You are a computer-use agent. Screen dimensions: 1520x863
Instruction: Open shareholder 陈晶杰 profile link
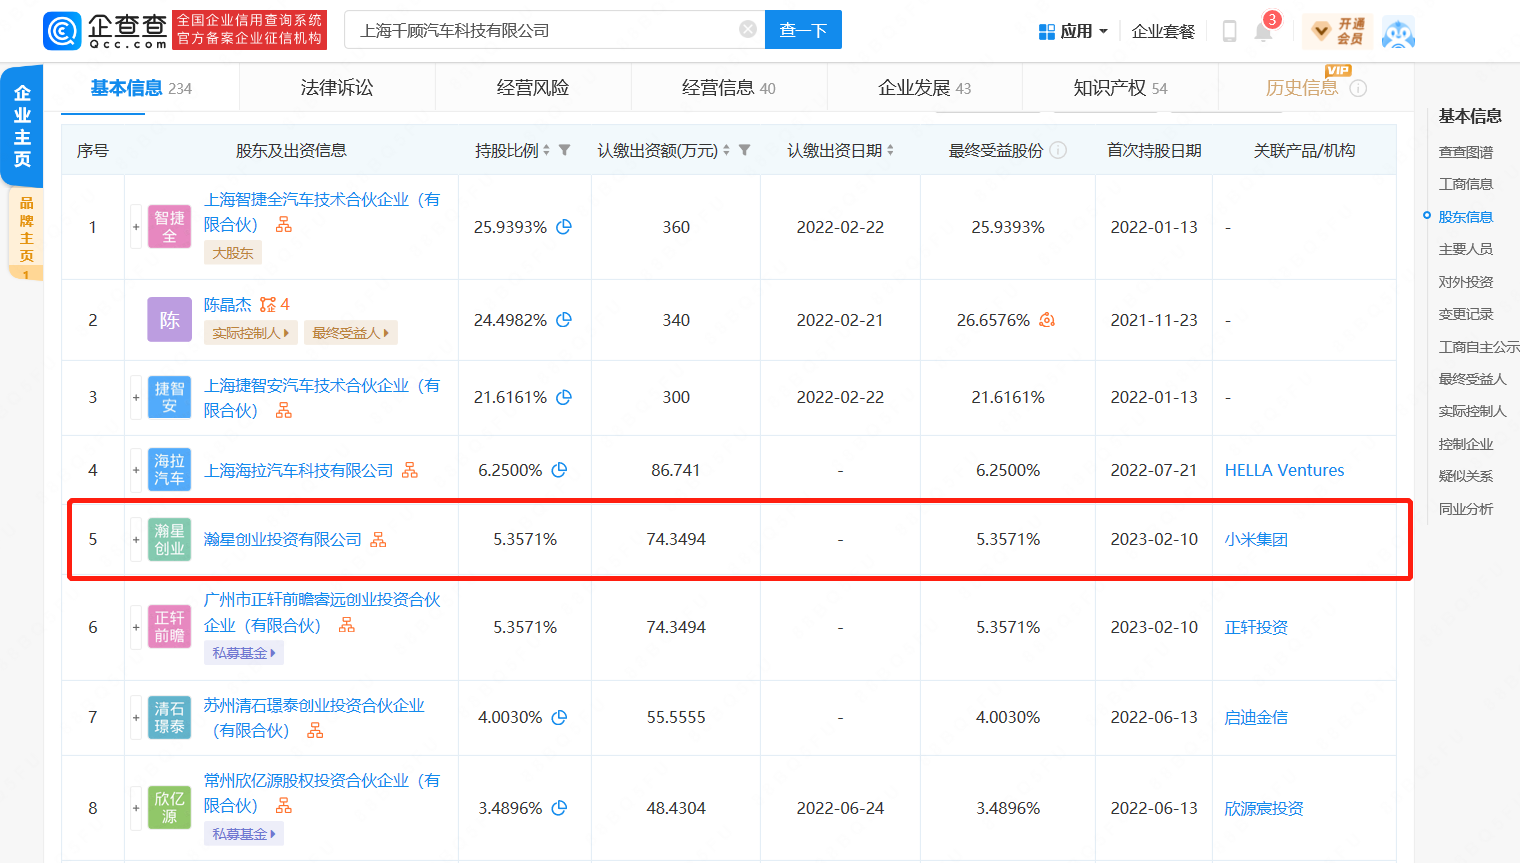228,304
